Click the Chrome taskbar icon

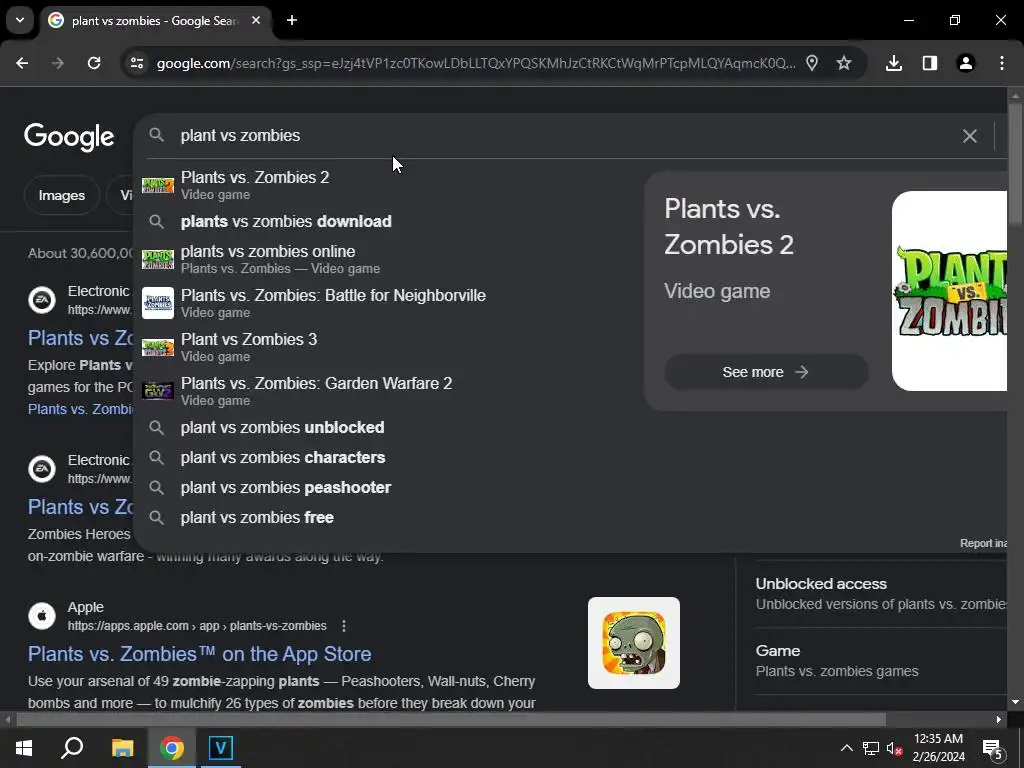point(171,748)
